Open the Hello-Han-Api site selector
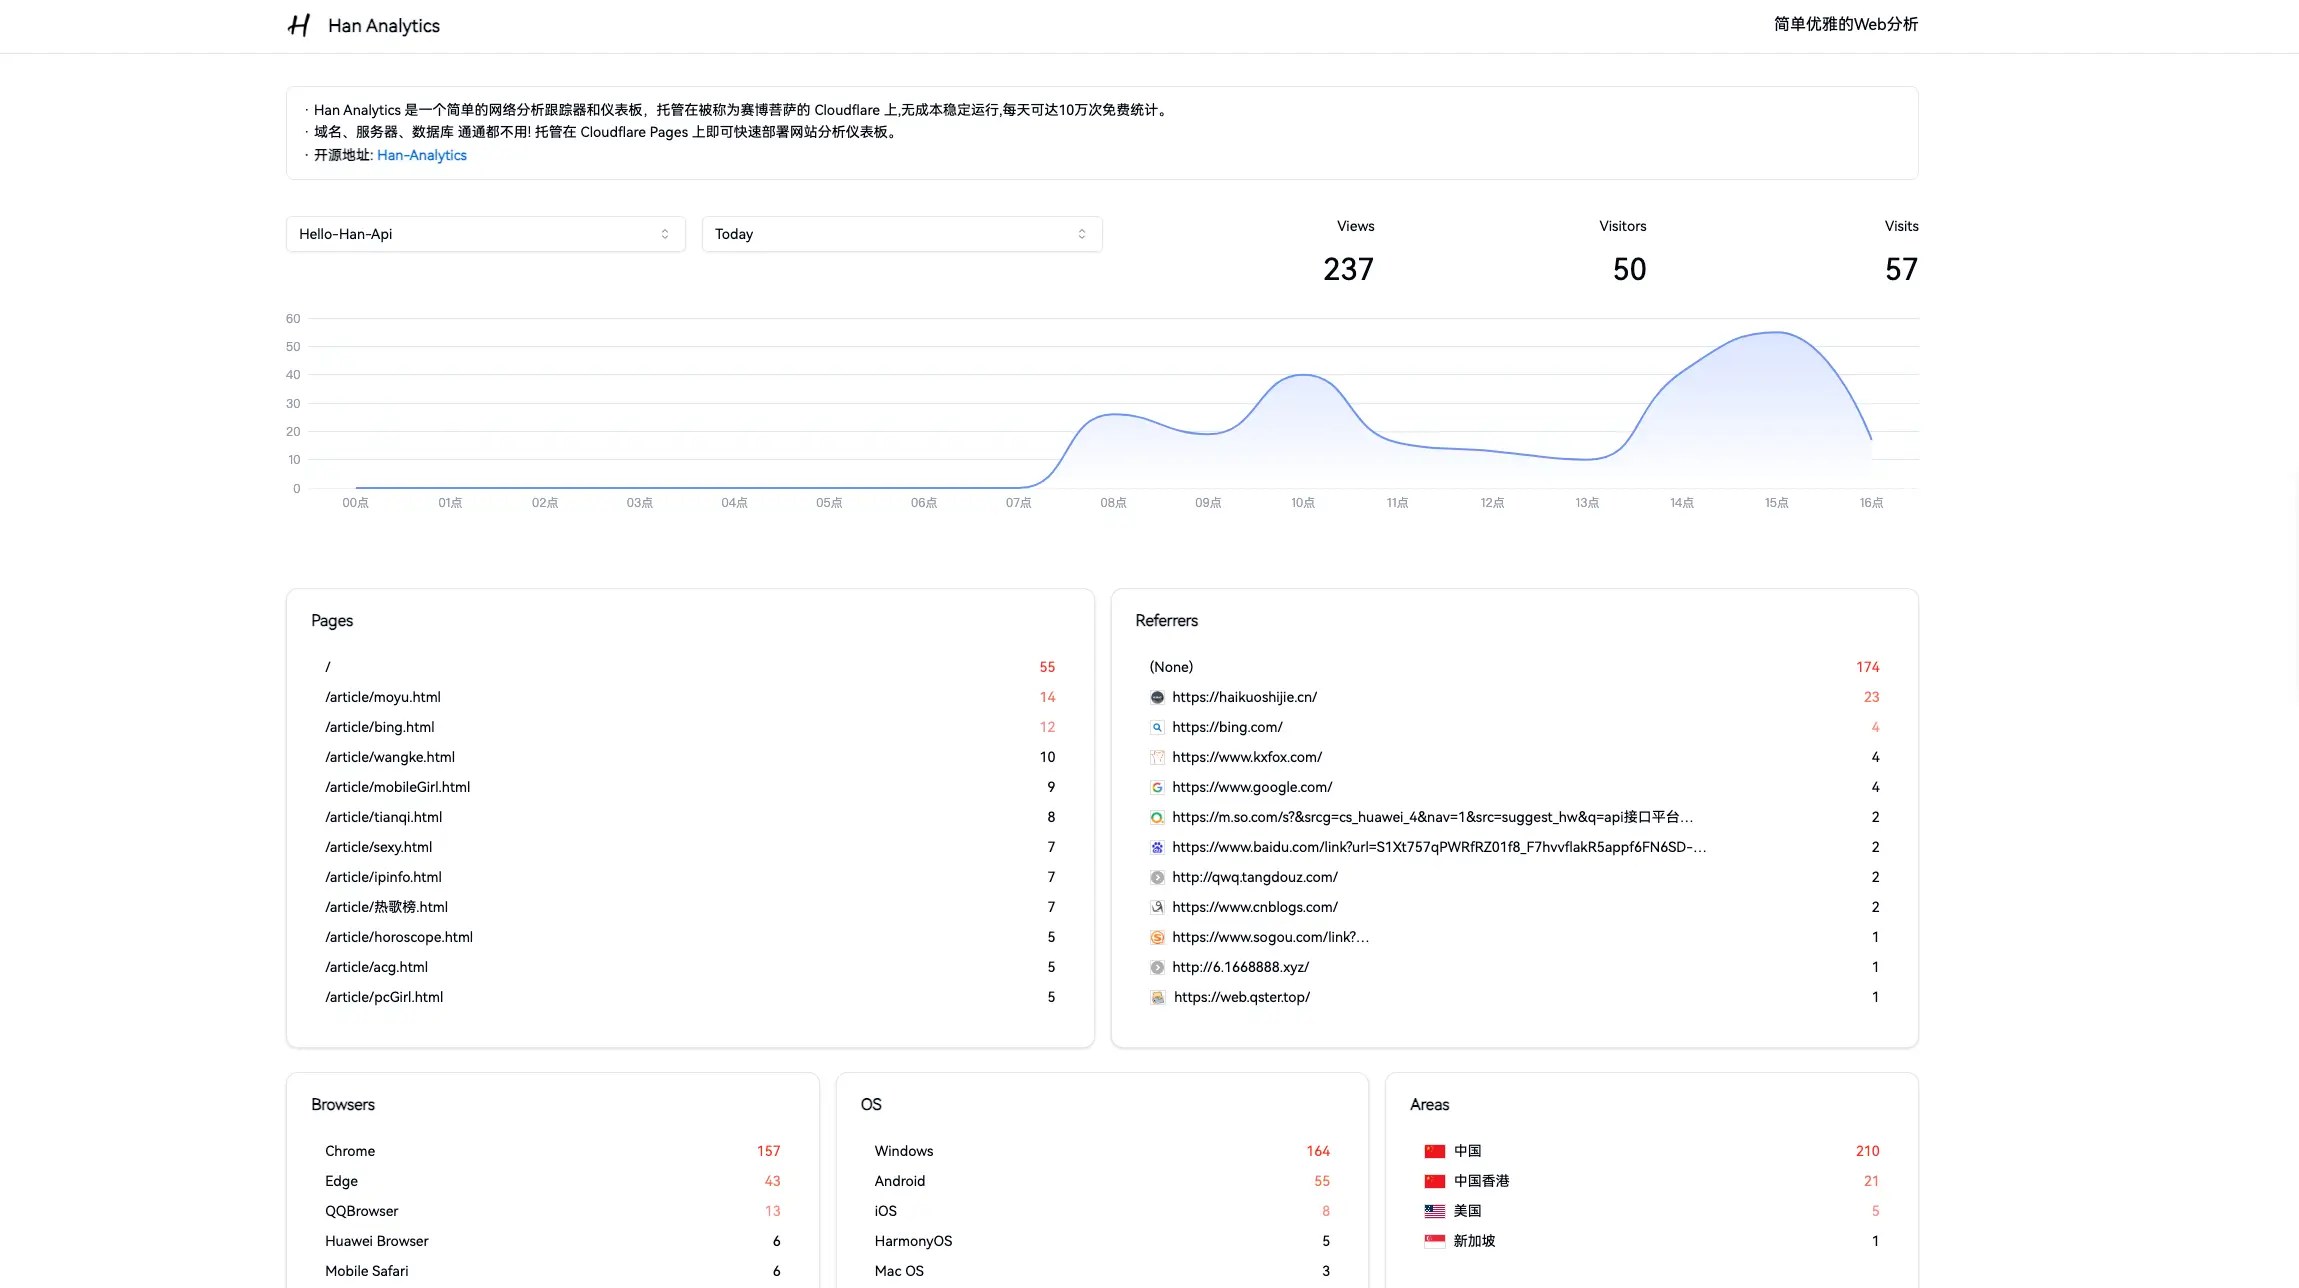 pos(485,233)
